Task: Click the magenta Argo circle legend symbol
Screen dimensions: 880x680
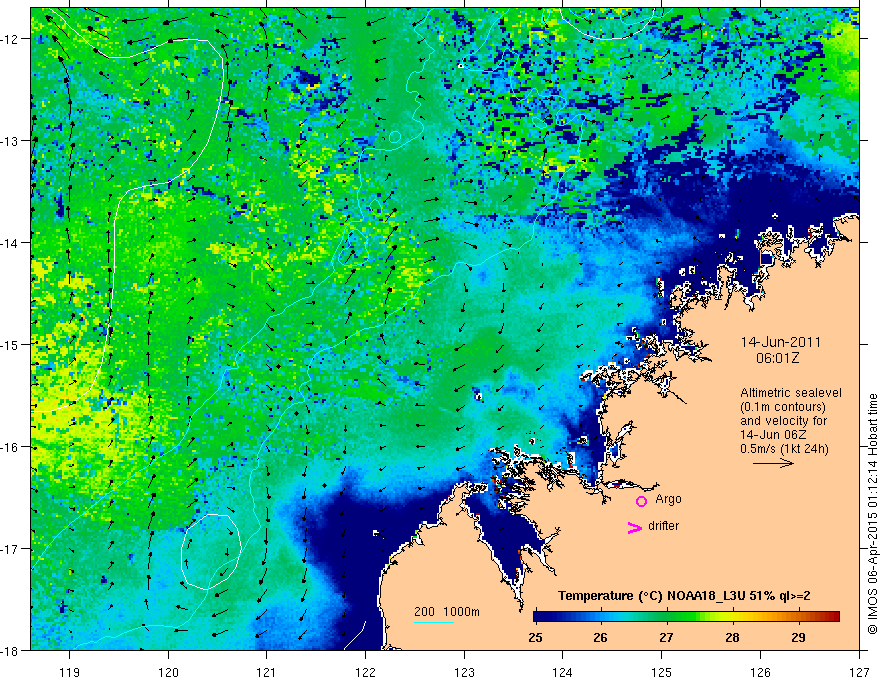Action: tap(641, 501)
